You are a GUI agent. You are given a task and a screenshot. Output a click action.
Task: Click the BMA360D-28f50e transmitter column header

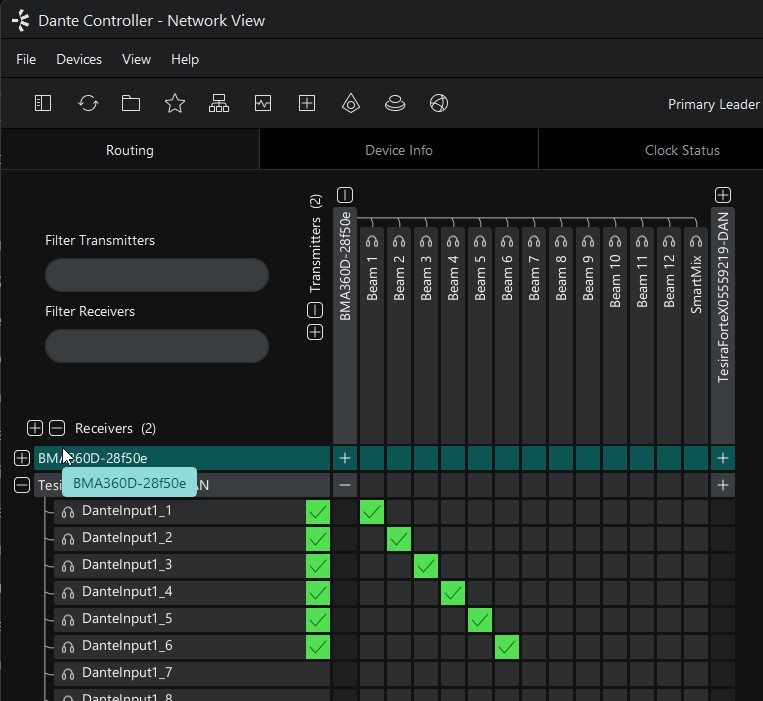pos(345,325)
